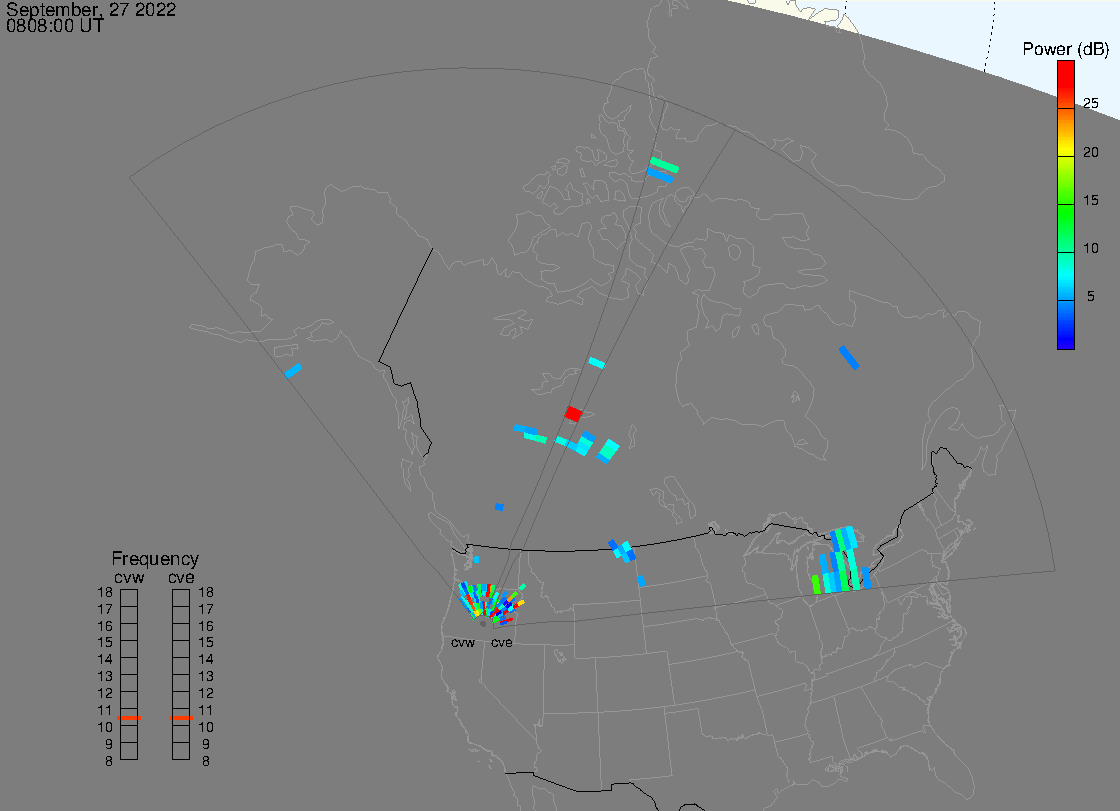This screenshot has width=1120, height=811.
Task: Click the blue echo cell east of Hudson Bay
Action: pyautogui.click(x=849, y=357)
